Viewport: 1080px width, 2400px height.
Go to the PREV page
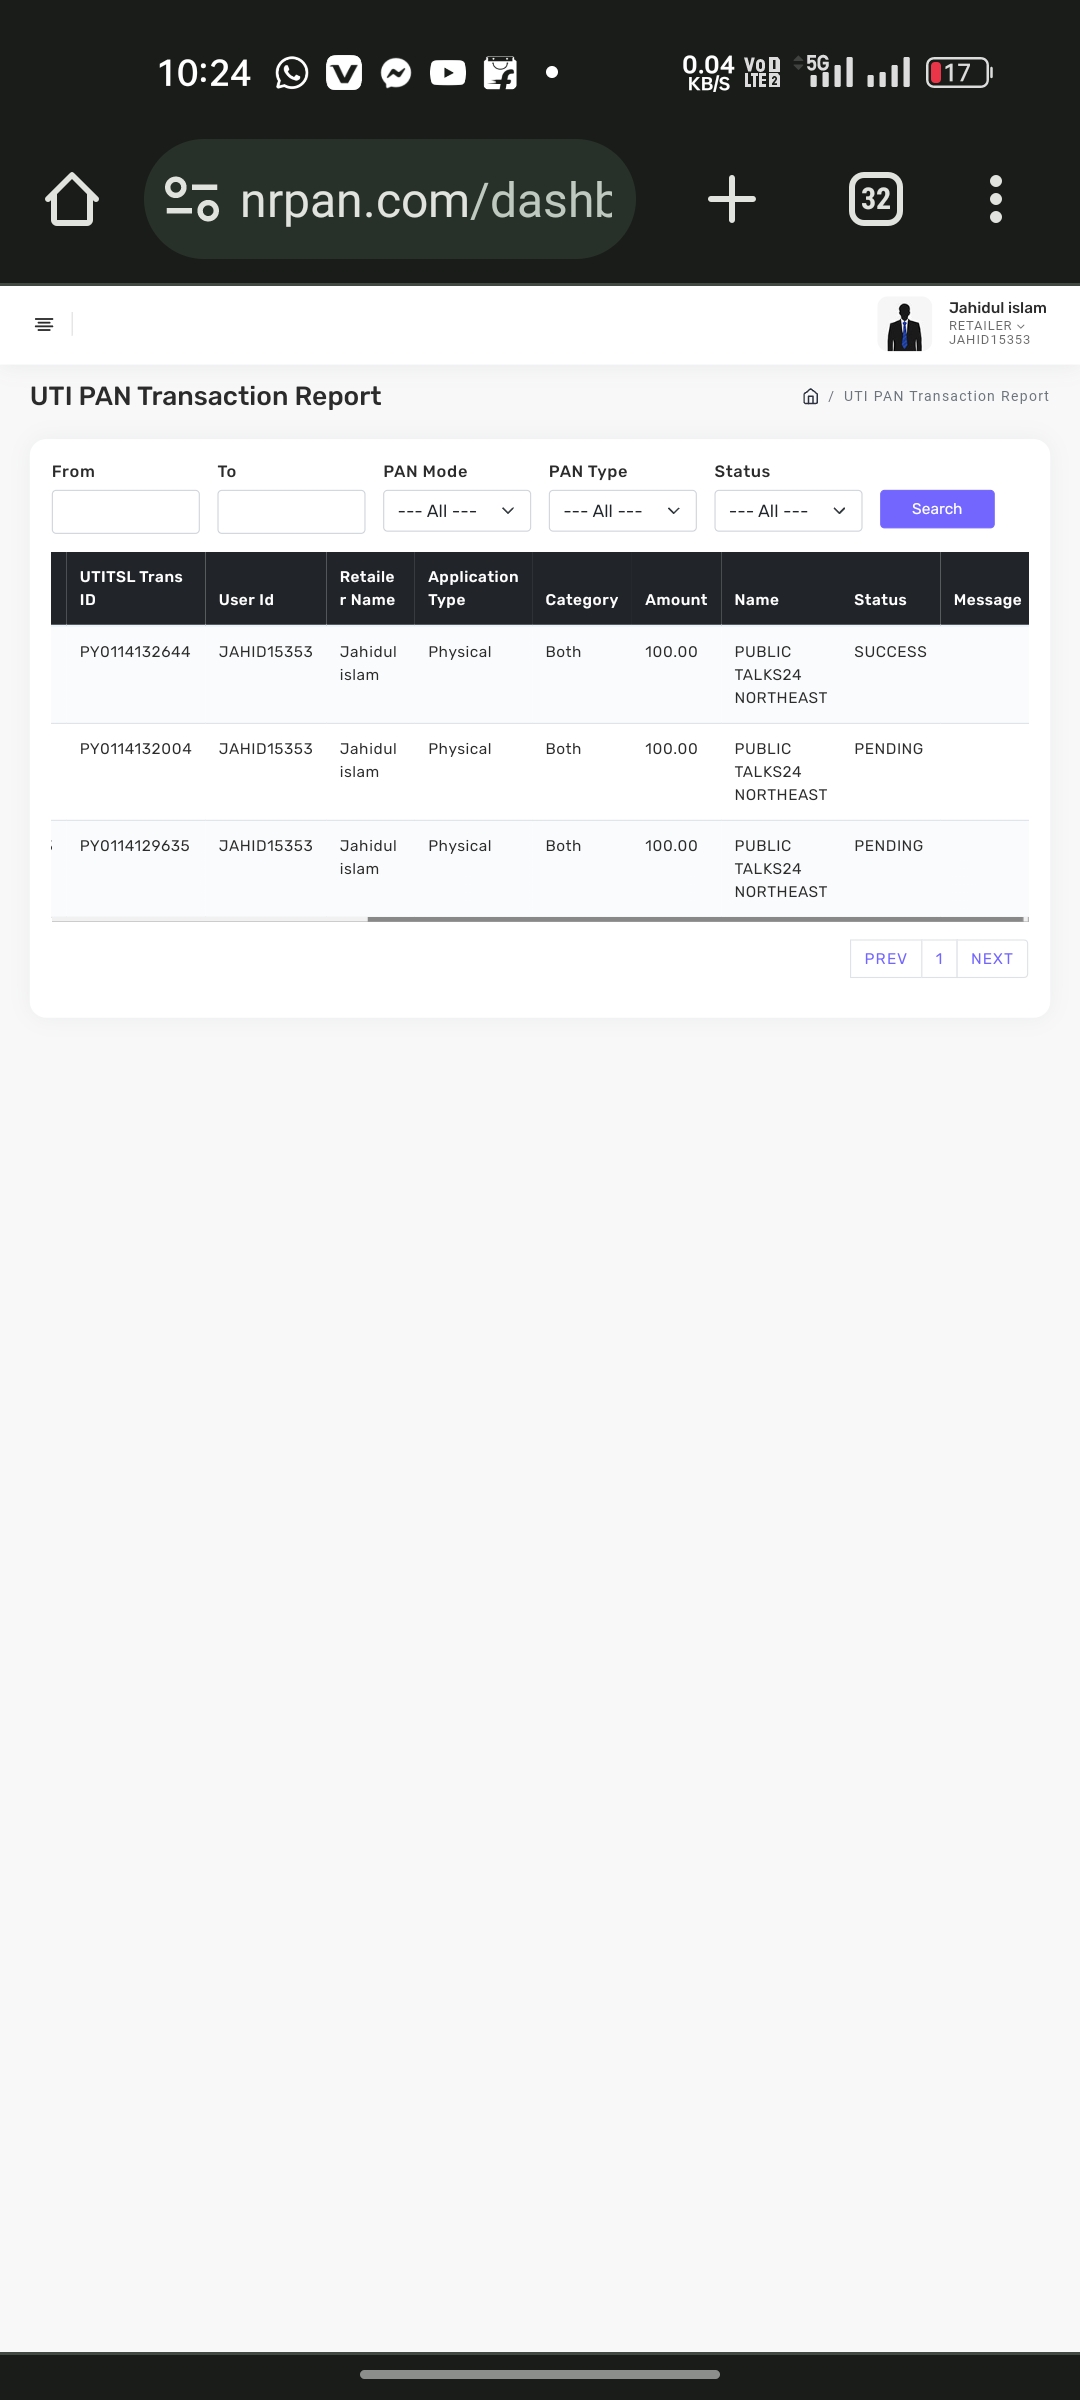[x=885, y=959]
